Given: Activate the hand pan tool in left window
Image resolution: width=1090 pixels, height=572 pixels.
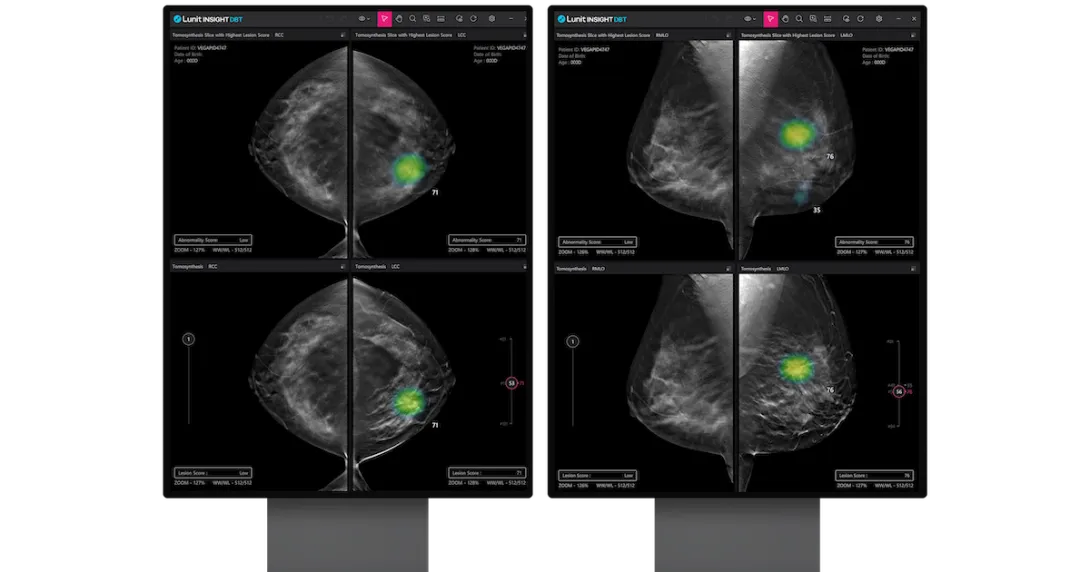Looking at the screenshot, I should point(398,18).
